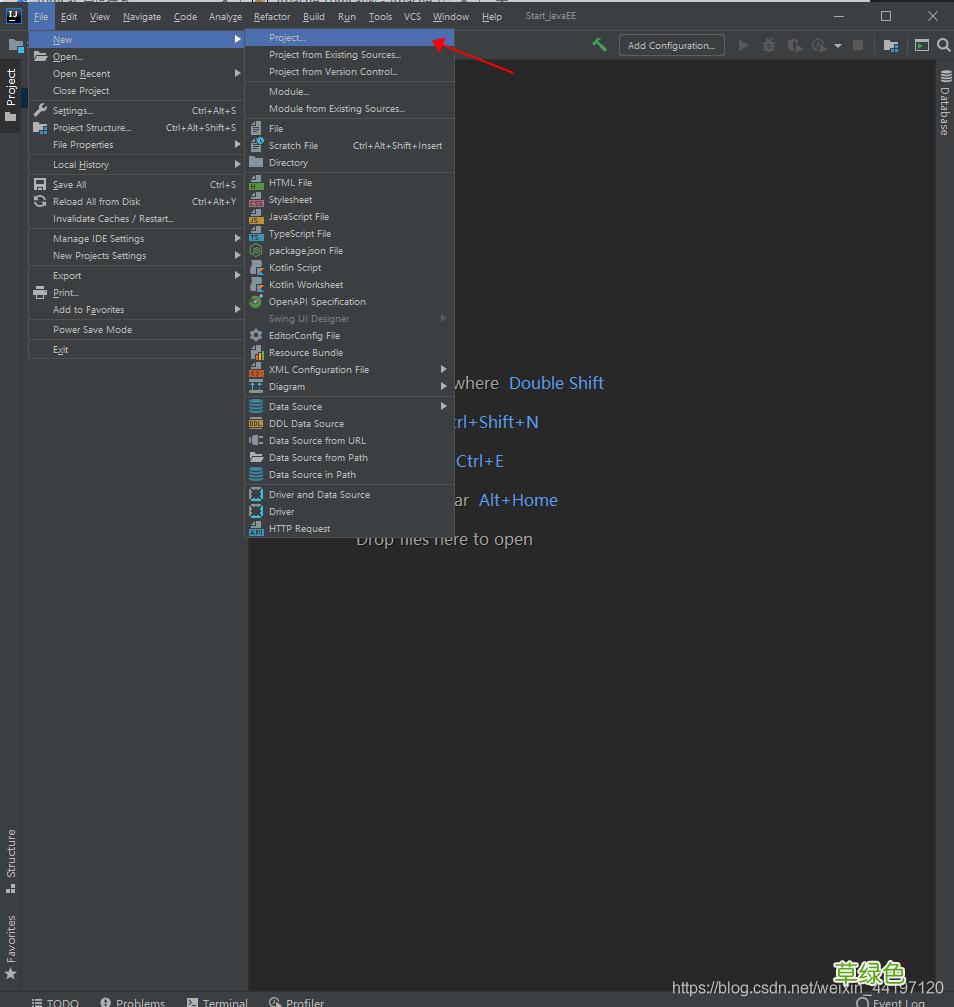Click the Add Configuration button
Screen dimensions: 954x1007
coord(671,45)
